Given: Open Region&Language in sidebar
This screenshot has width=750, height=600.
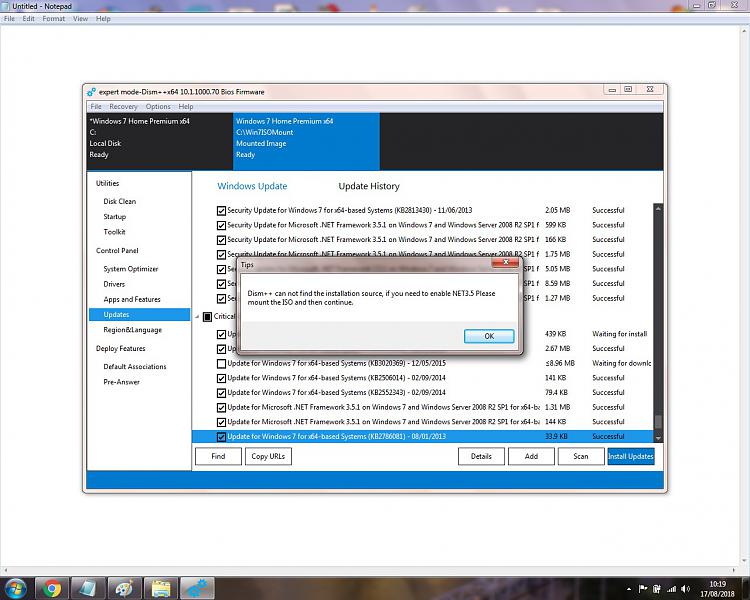Looking at the screenshot, I should (x=132, y=330).
